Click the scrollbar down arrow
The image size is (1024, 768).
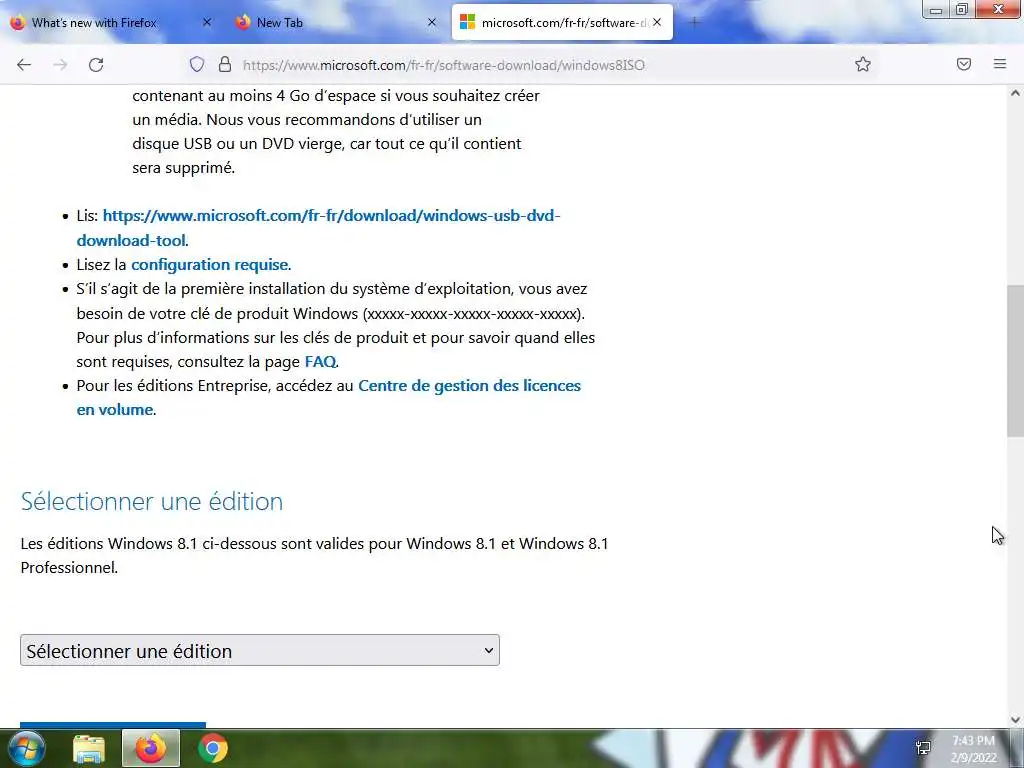(1015, 720)
